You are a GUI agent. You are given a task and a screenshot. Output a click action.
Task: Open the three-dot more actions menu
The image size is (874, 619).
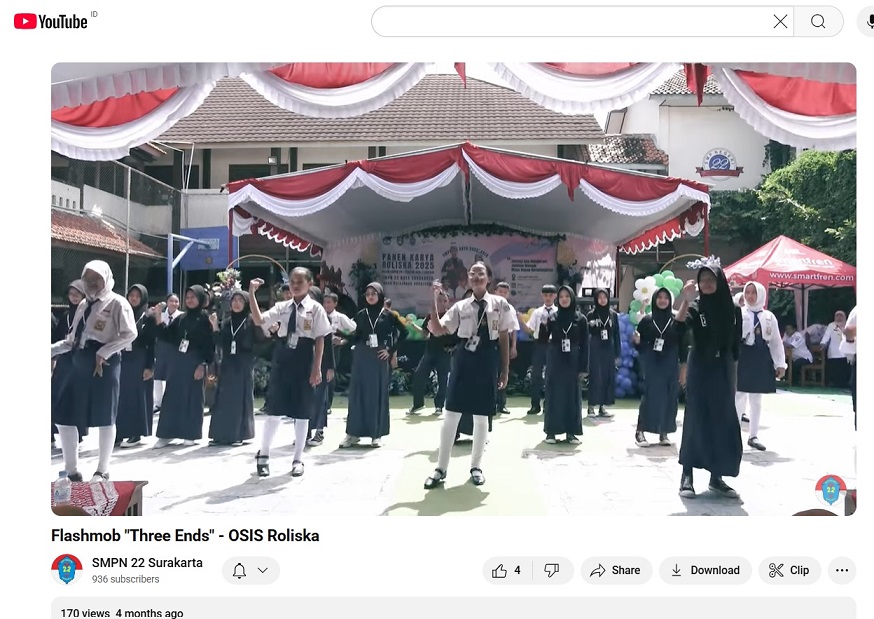[x=842, y=570]
